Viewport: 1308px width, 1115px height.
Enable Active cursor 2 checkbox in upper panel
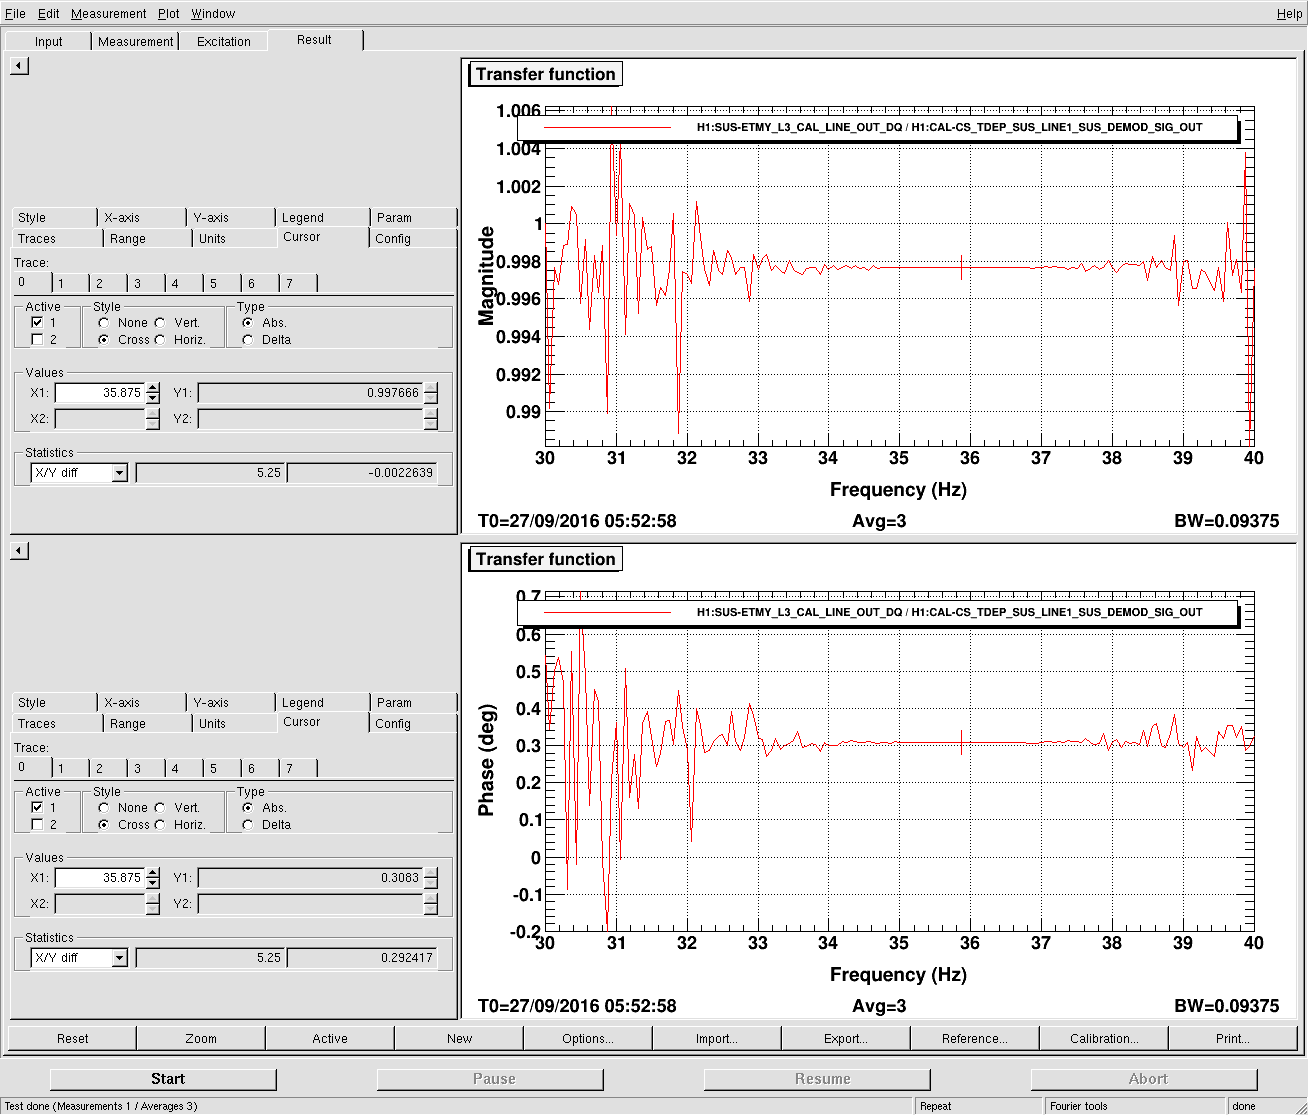click(37, 340)
